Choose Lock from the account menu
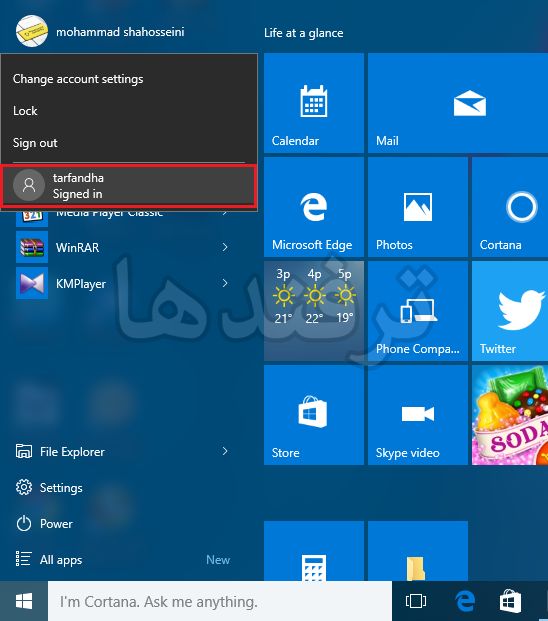The width and height of the screenshot is (548, 621). [x=25, y=111]
